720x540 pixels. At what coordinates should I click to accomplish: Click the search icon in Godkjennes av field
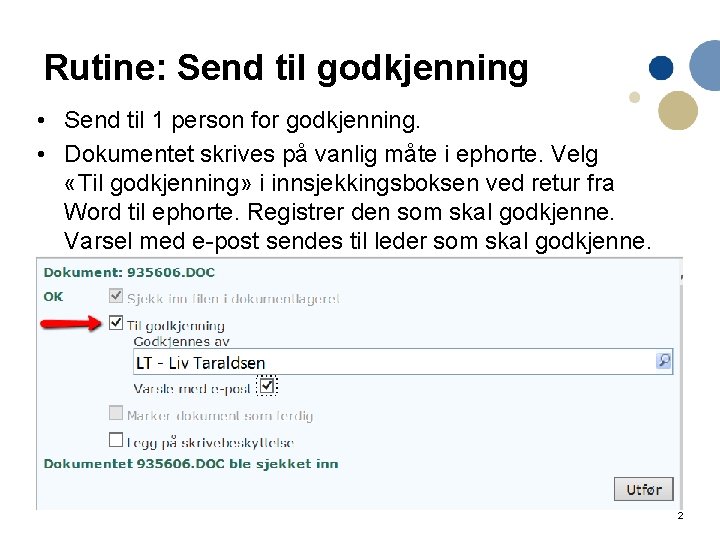[x=663, y=361]
